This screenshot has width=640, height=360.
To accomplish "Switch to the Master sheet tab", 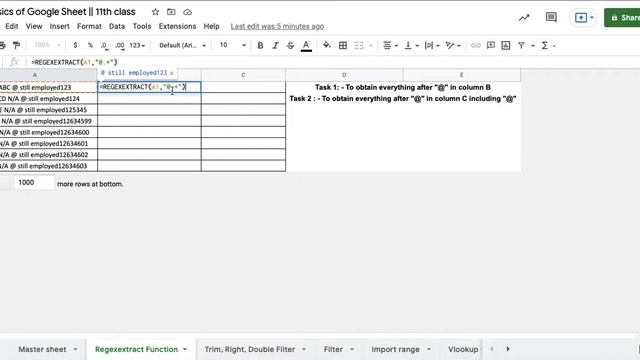I will 42,349.
